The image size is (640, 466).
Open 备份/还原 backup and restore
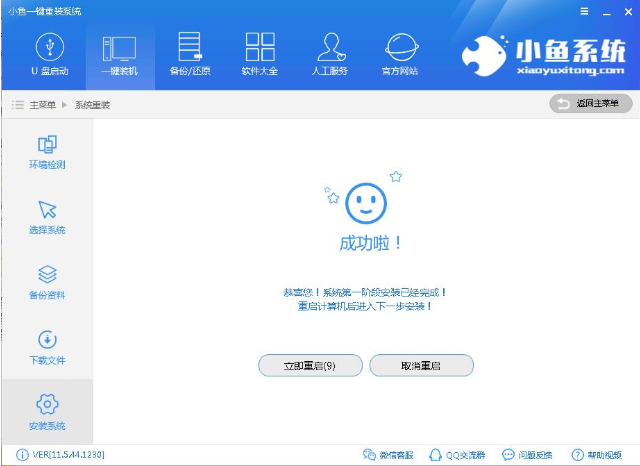(x=190, y=55)
